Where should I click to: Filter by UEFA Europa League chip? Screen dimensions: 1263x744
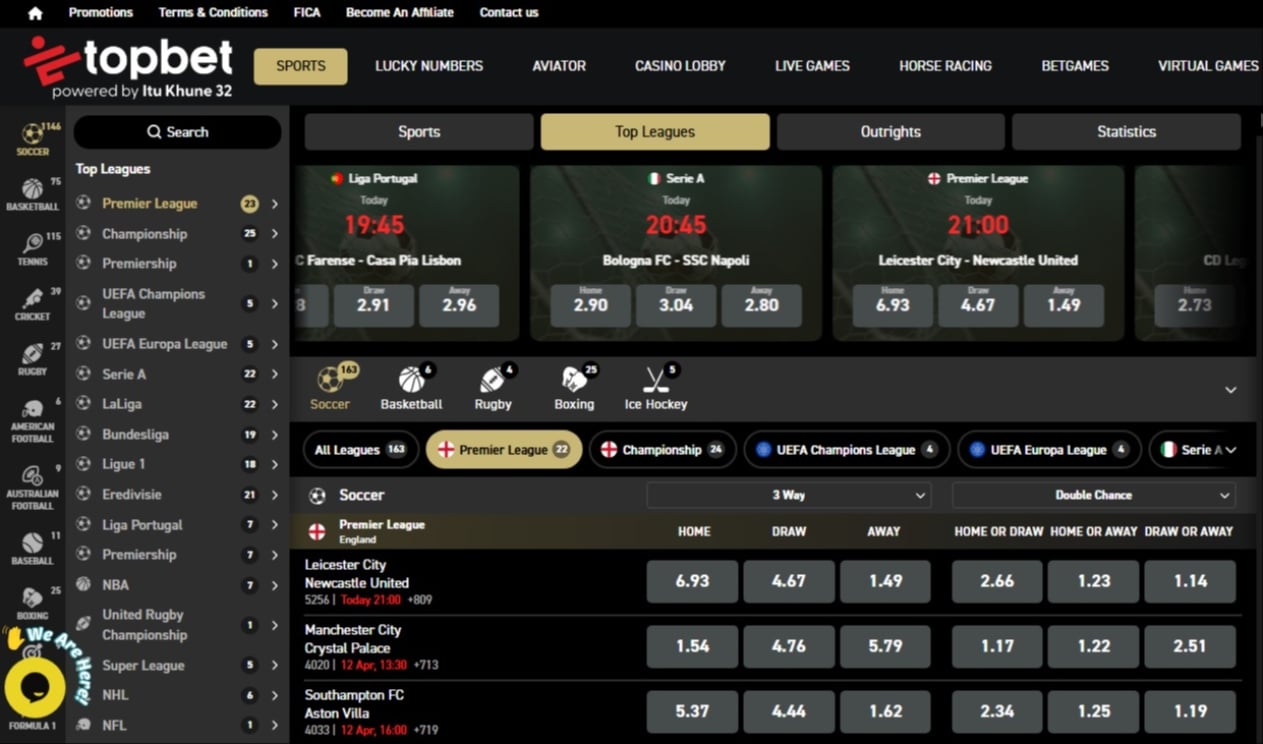coord(1049,450)
